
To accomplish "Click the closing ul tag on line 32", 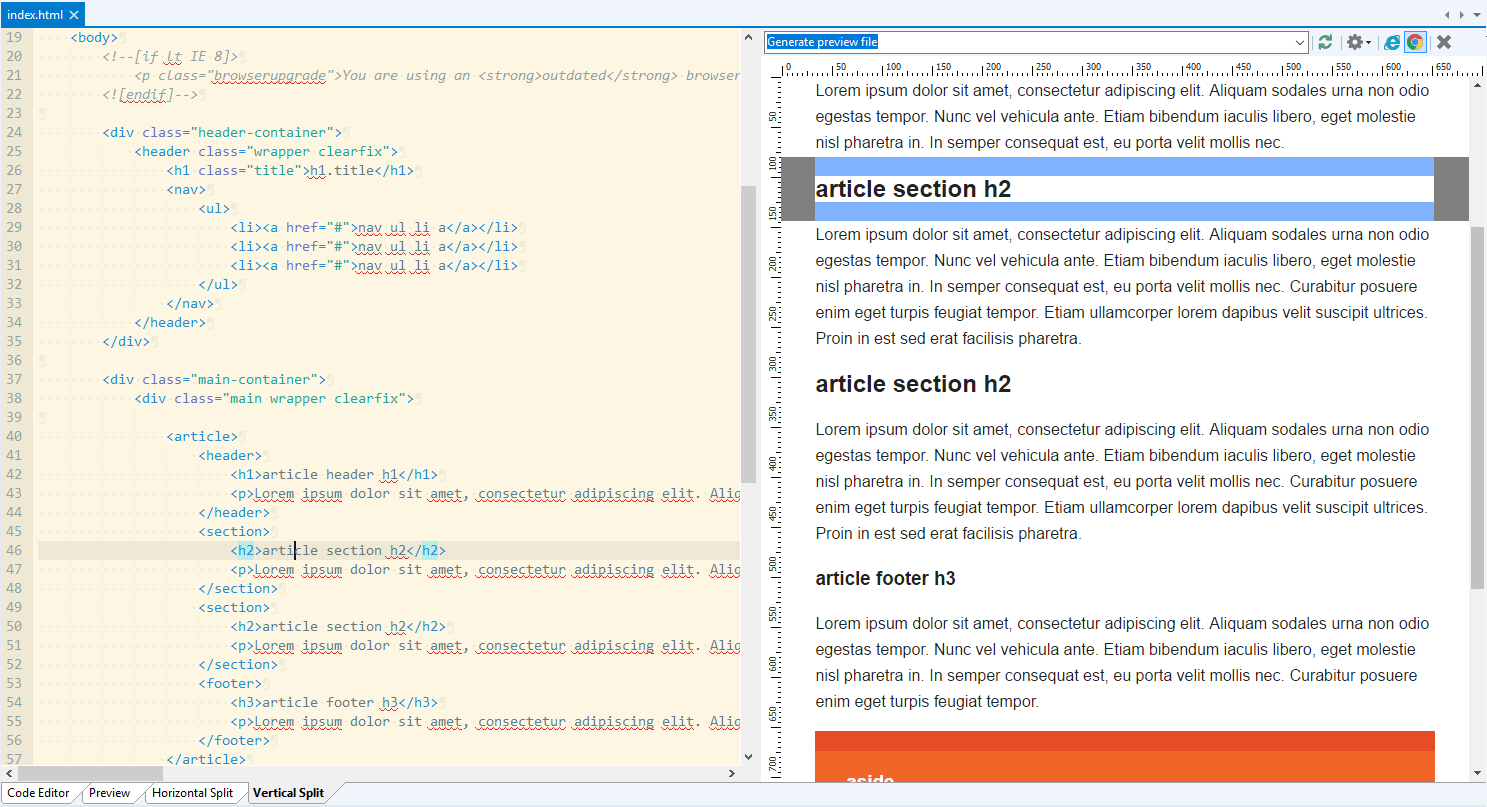I will 218,284.
